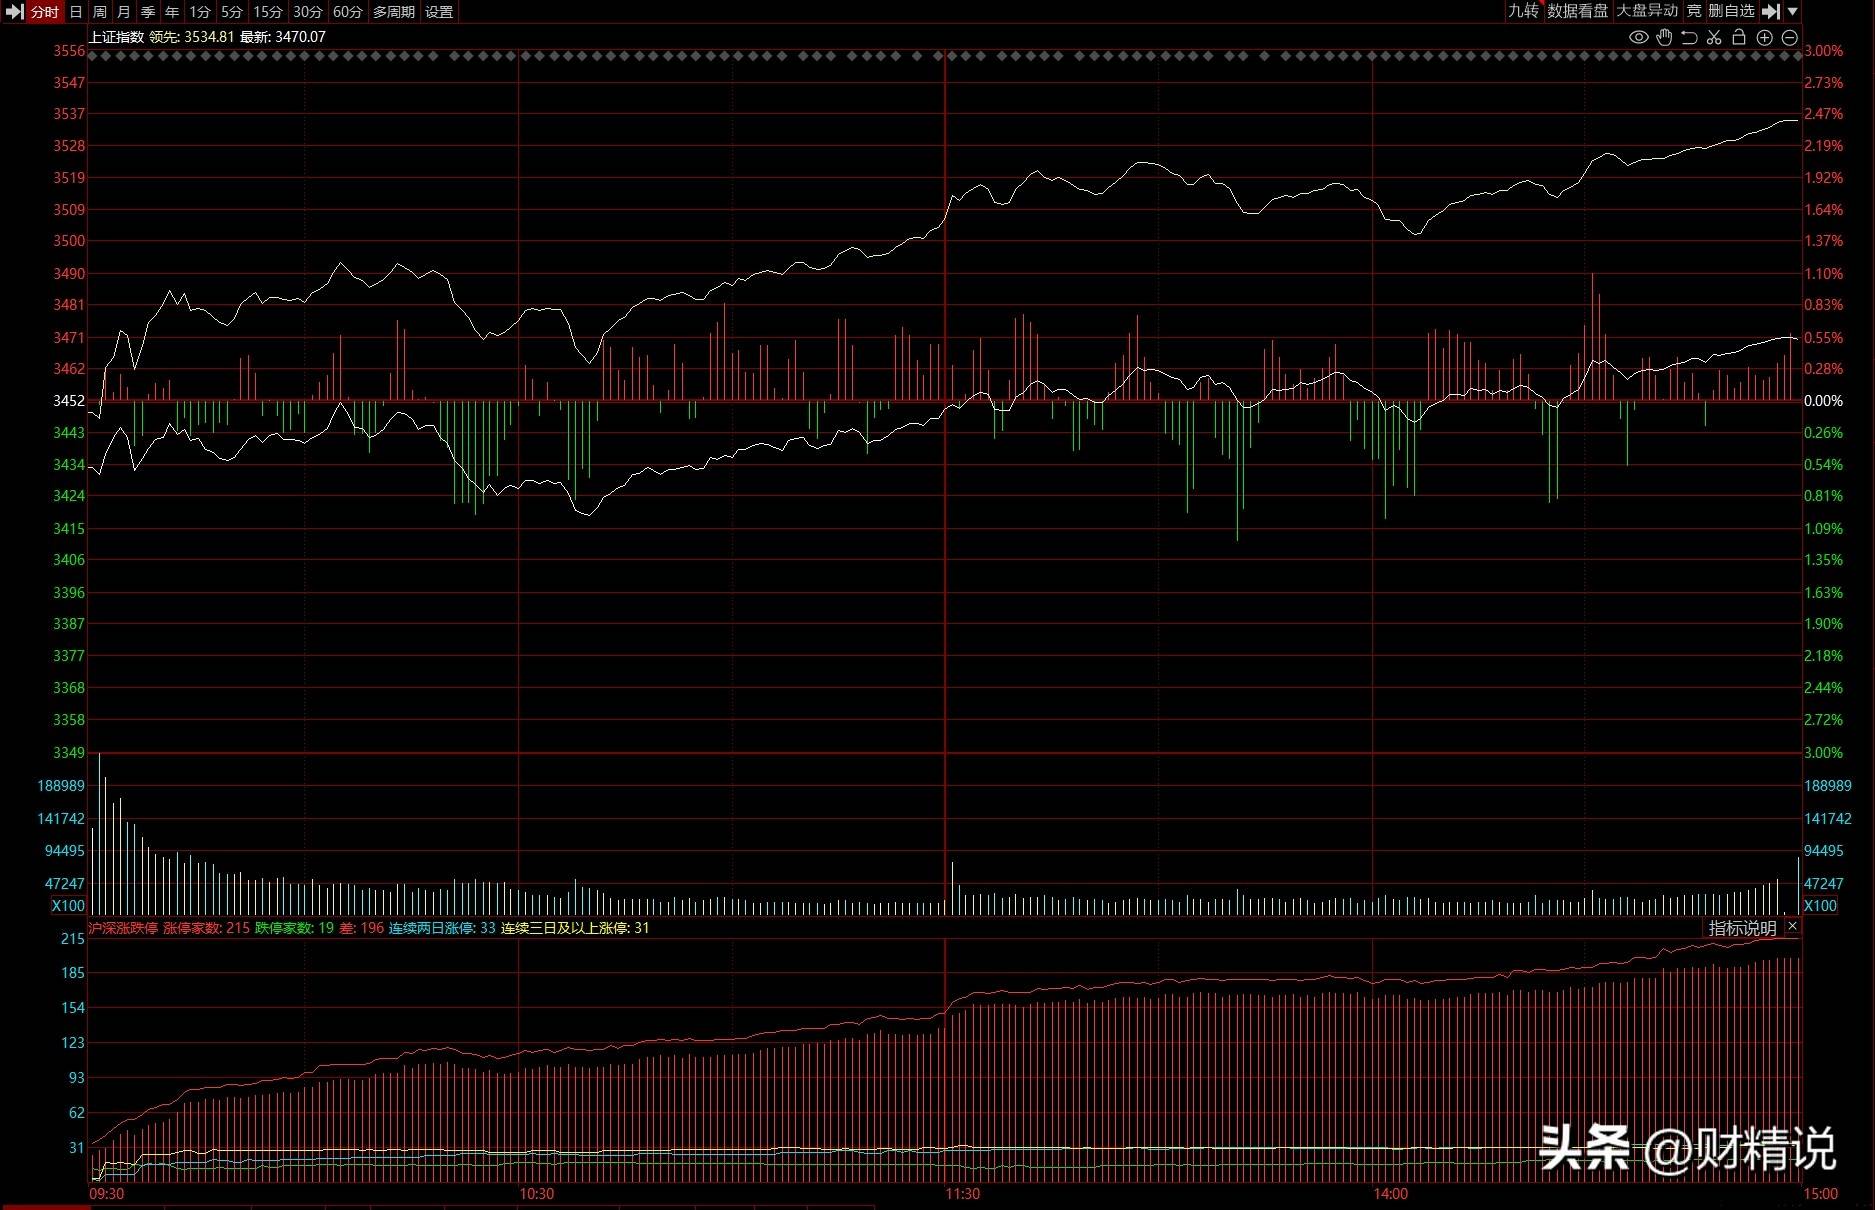Image resolution: width=1875 pixels, height=1210 pixels.
Task: Click the 差: 196 readout
Action: (362, 928)
